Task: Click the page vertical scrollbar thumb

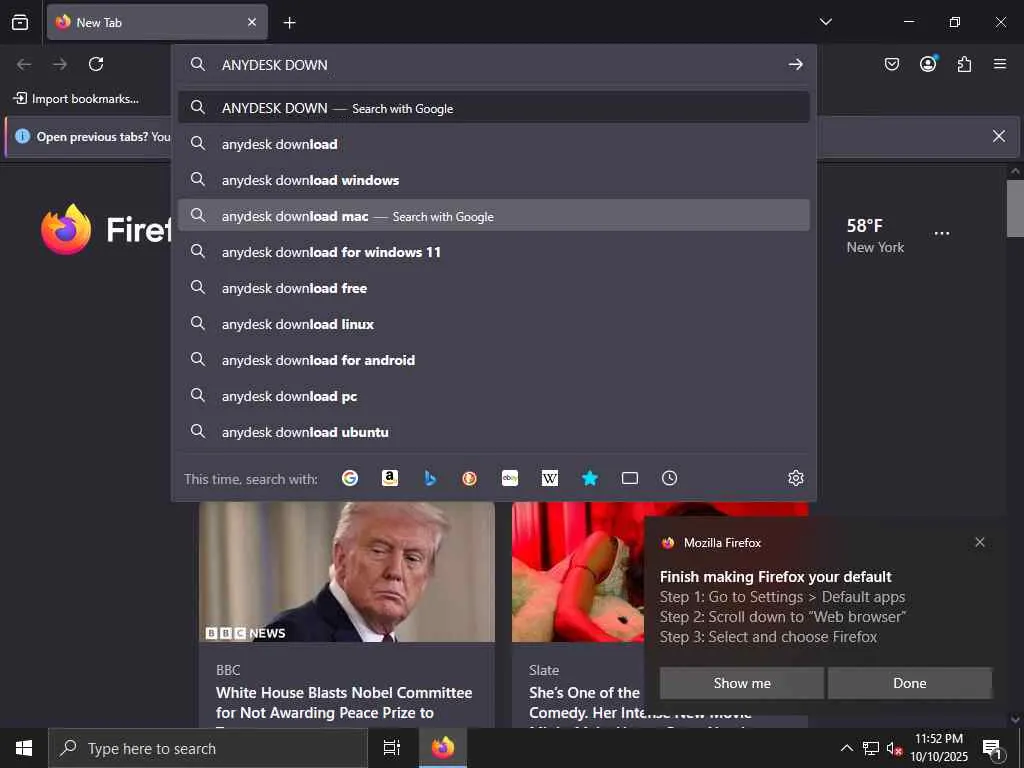Action: pyautogui.click(x=1015, y=209)
